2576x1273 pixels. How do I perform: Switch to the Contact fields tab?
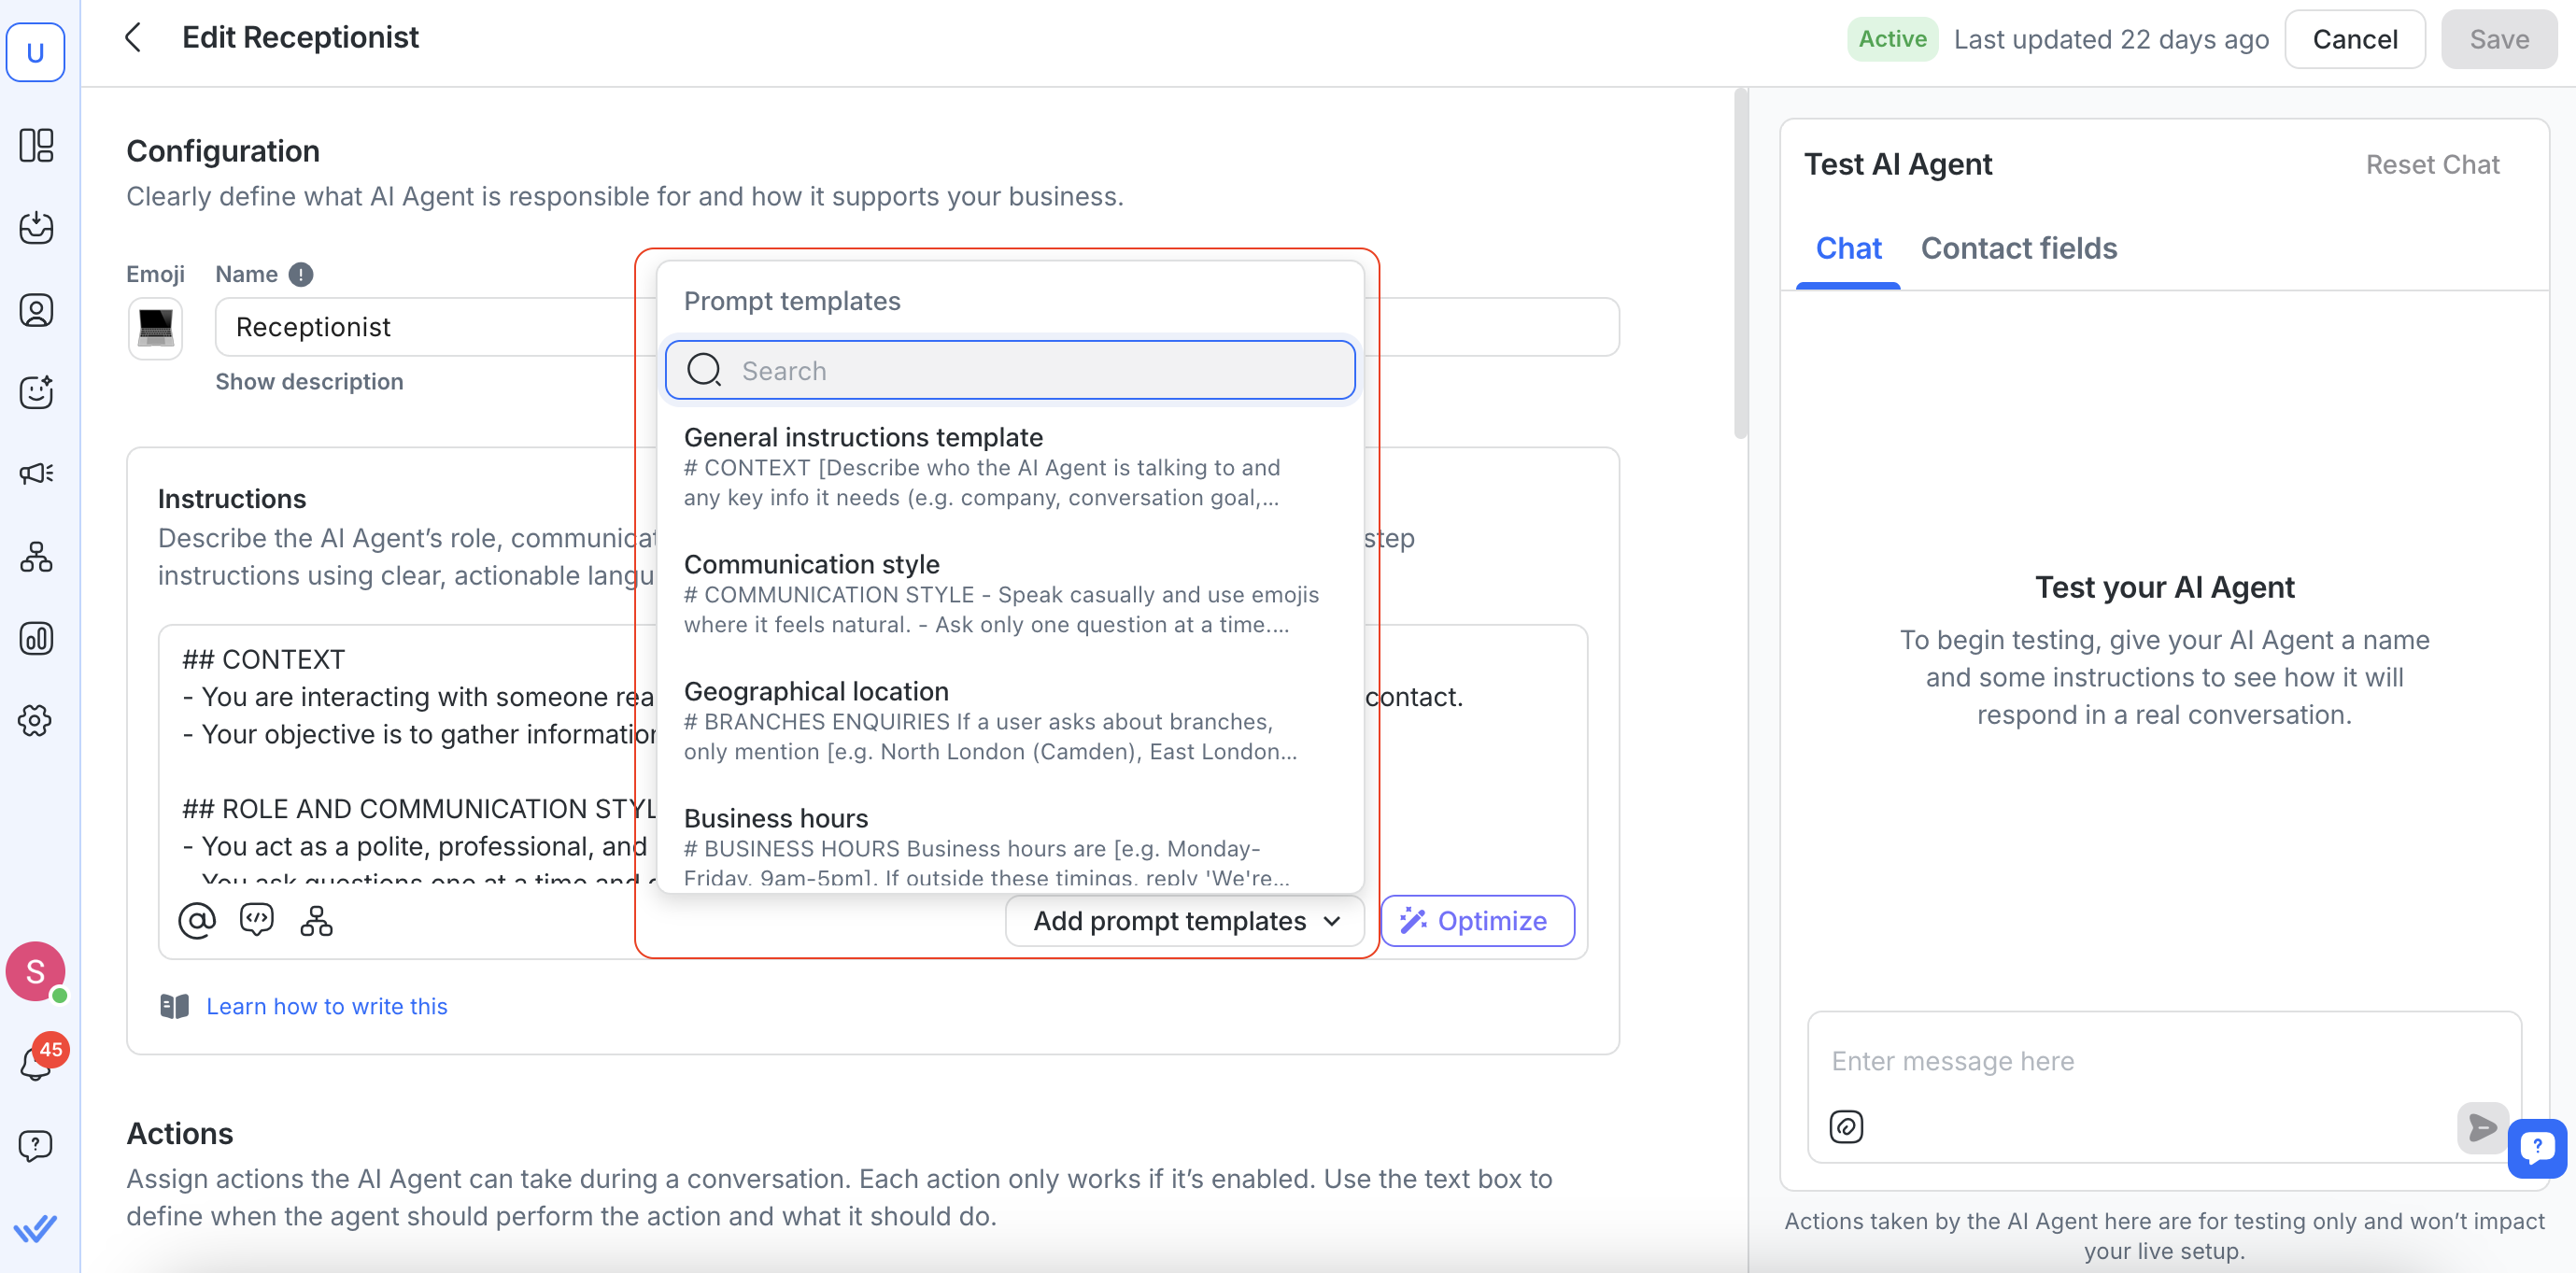pos(2018,248)
